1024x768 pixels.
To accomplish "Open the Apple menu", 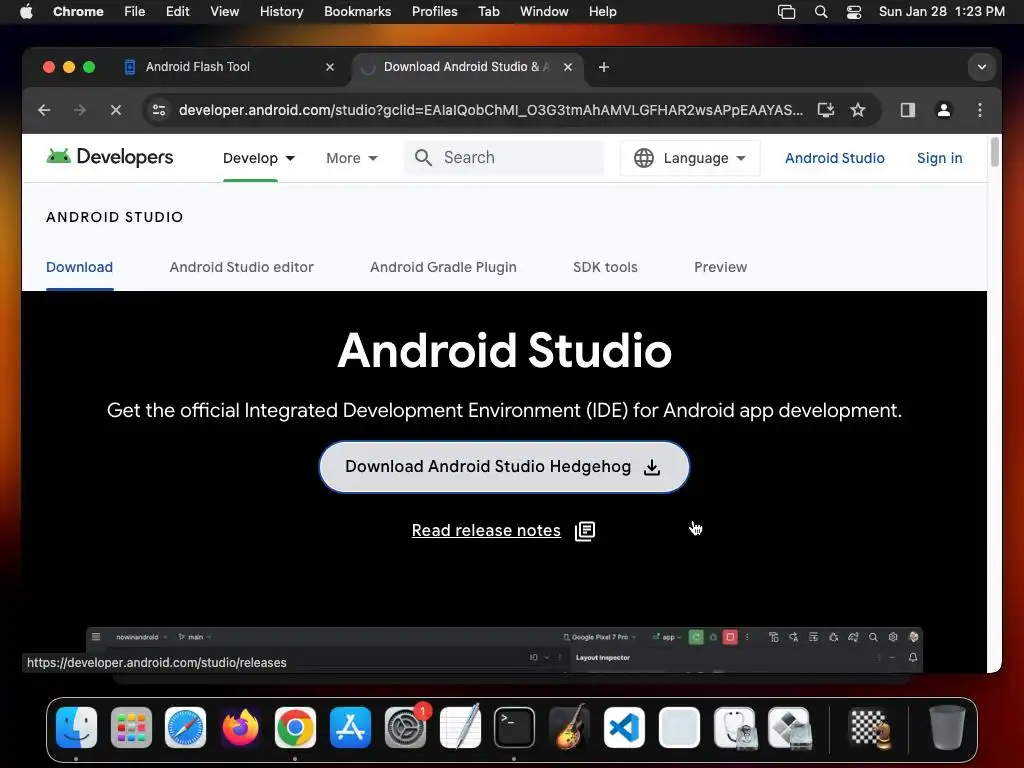I will pyautogui.click(x=26, y=12).
